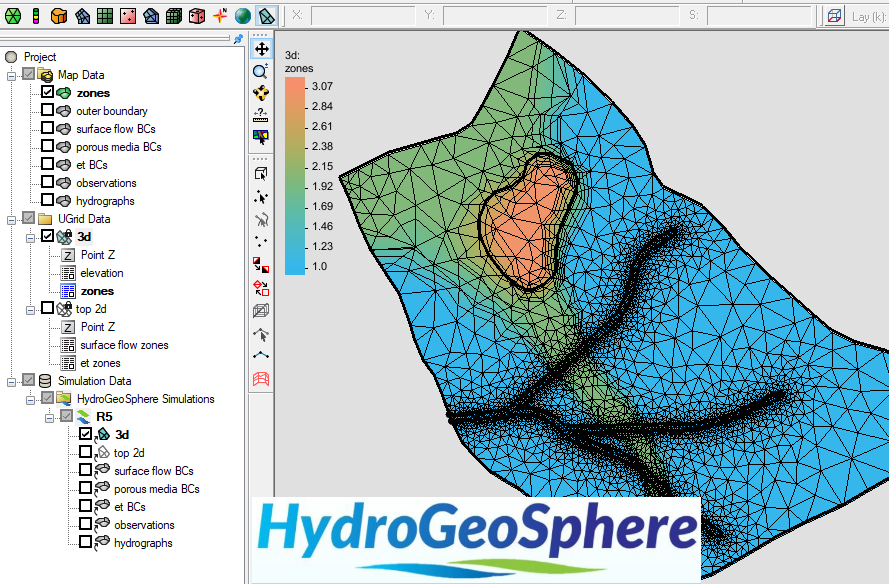Screen dimensions: 889x584
Task: Select the Pan tool in vertical toolbar
Action: (261, 49)
